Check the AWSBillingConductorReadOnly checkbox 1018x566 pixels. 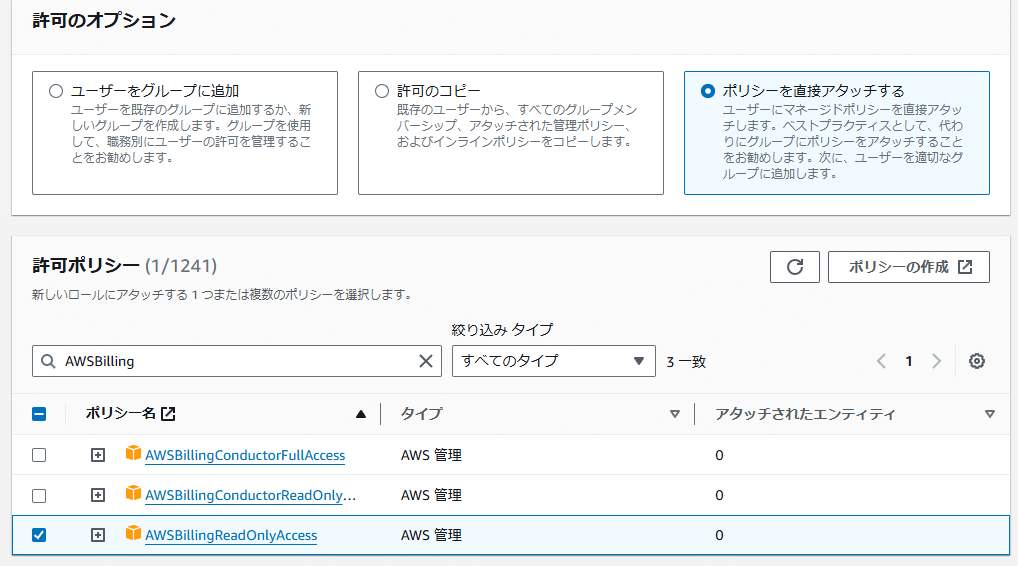click(x=39, y=495)
